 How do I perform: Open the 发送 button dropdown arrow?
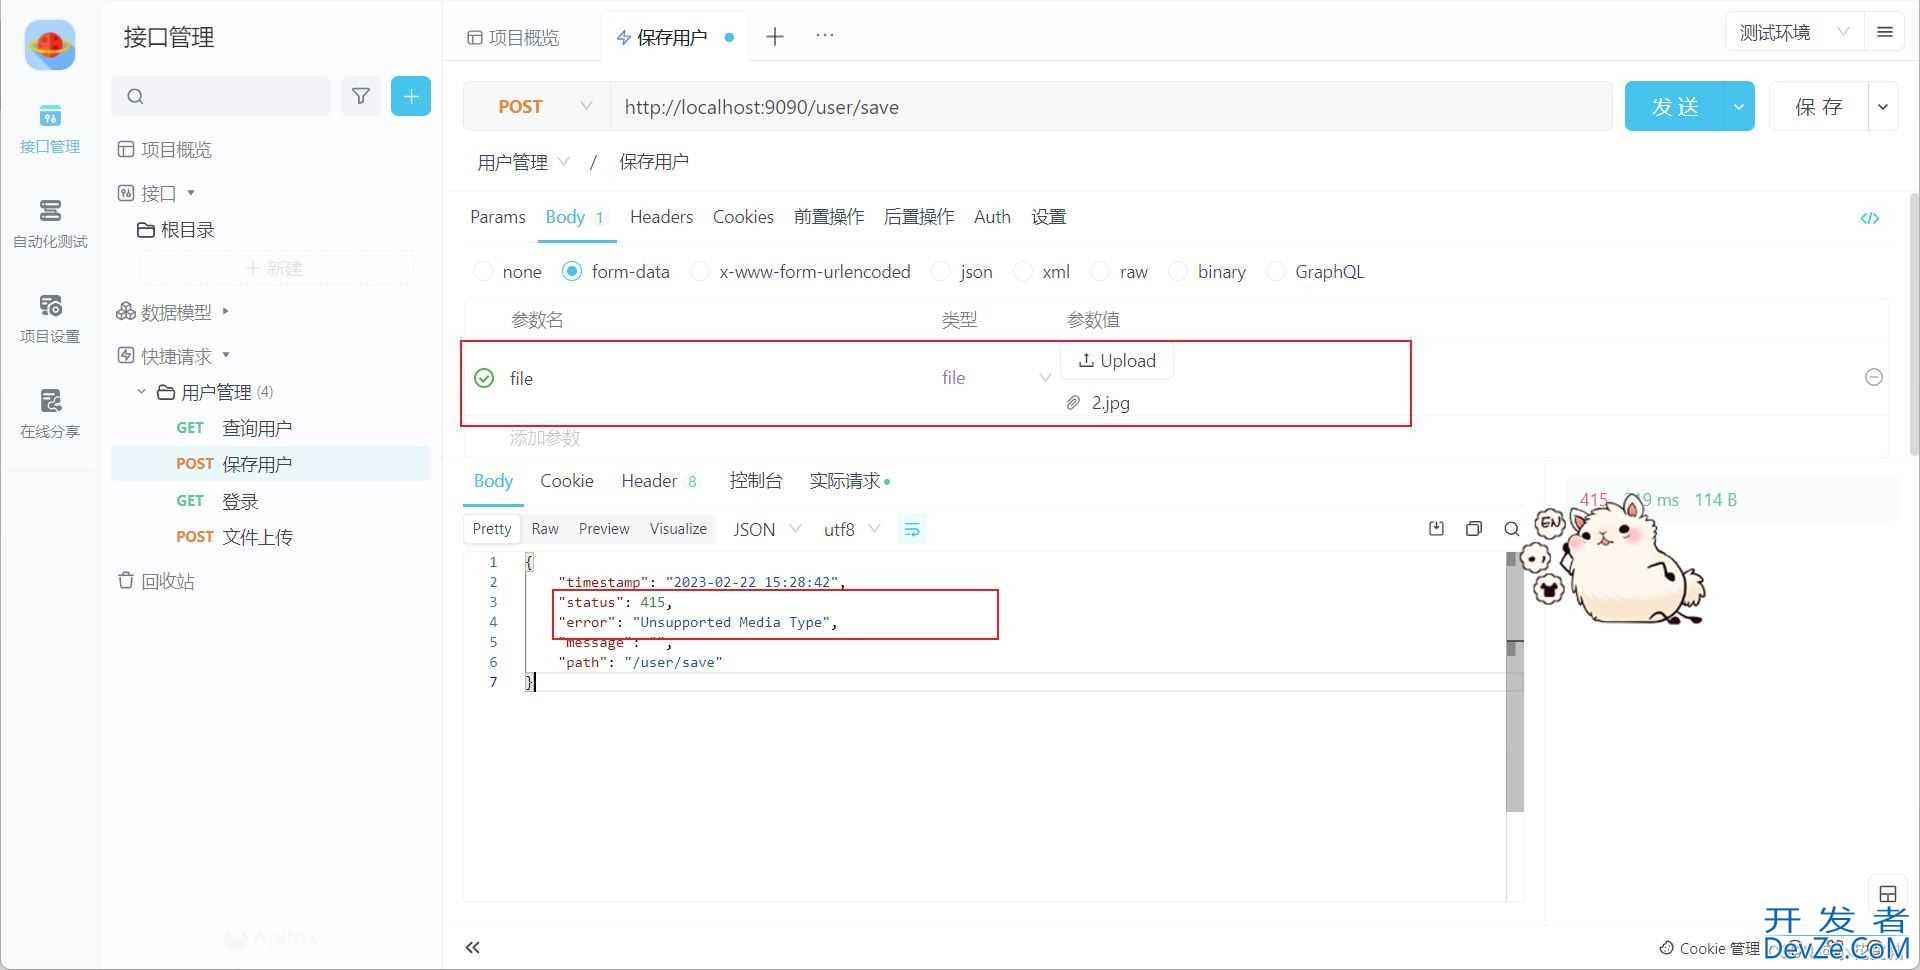(1739, 106)
